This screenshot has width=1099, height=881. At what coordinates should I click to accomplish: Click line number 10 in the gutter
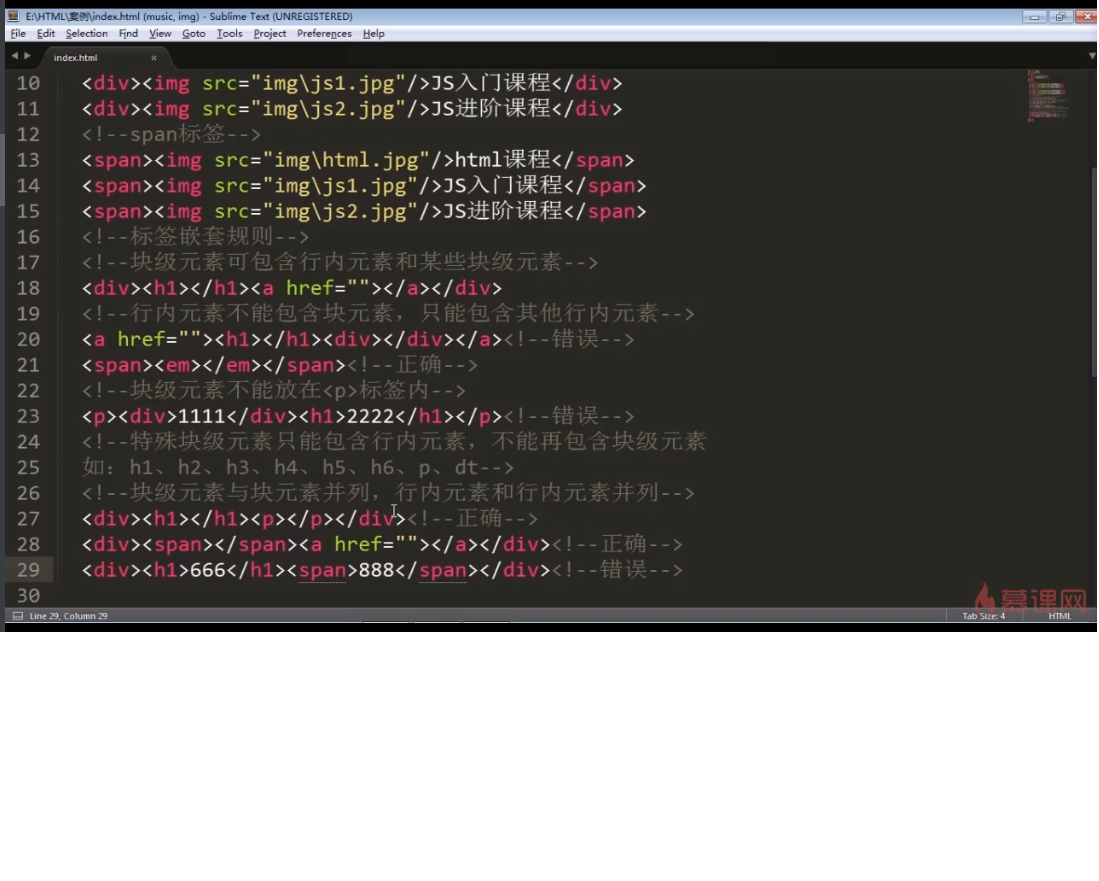28,83
